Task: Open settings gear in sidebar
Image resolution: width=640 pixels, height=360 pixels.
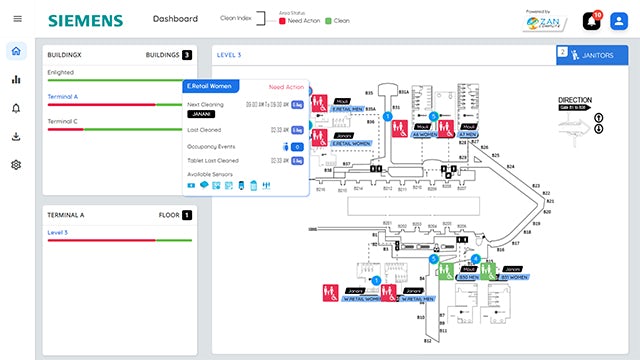Action: pyautogui.click(x=16, y=165)
